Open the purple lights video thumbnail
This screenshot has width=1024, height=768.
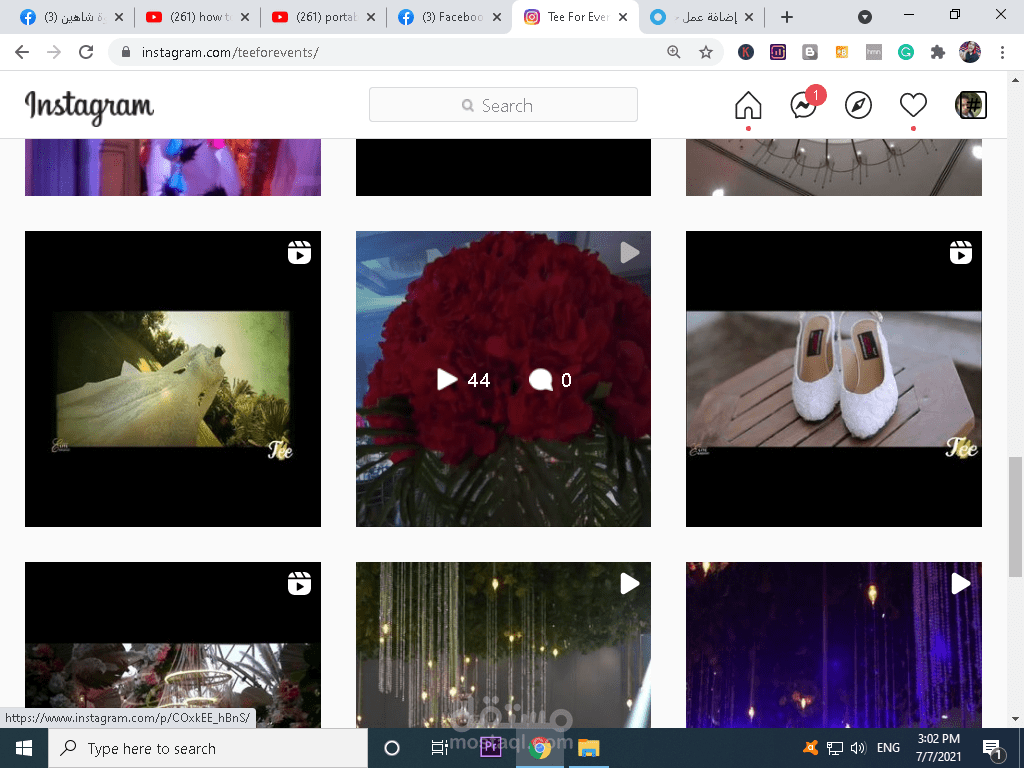(833, 645)
